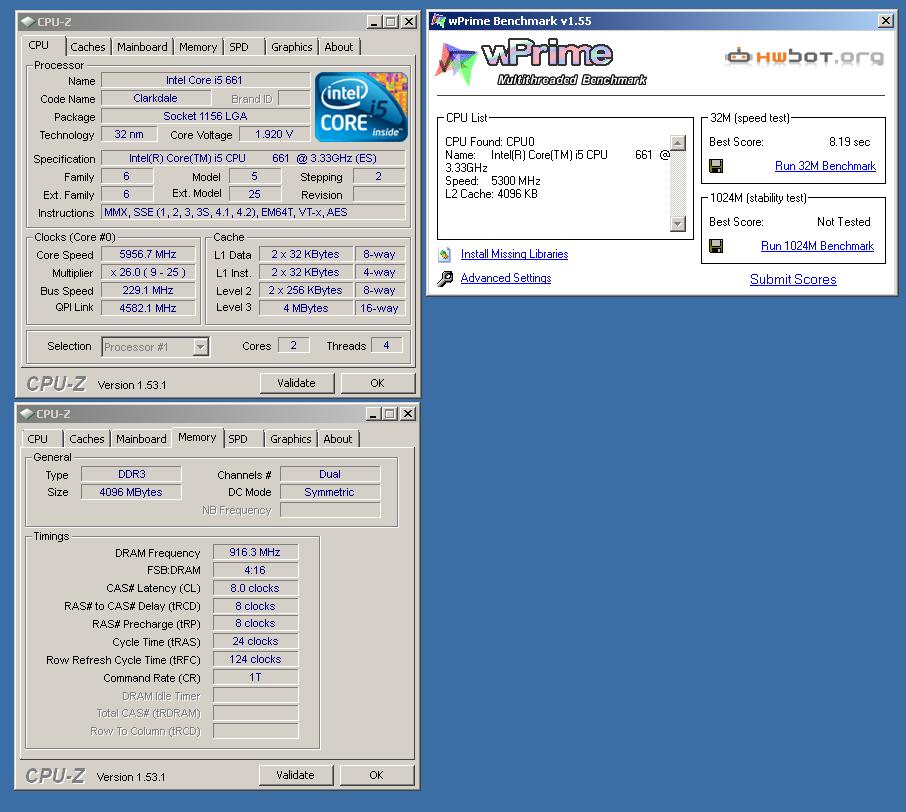Image resolution: width=906 pixels, height=812 pixels.
Task: Click the DDR3 memory type field
Action: [x=131, y=474]
